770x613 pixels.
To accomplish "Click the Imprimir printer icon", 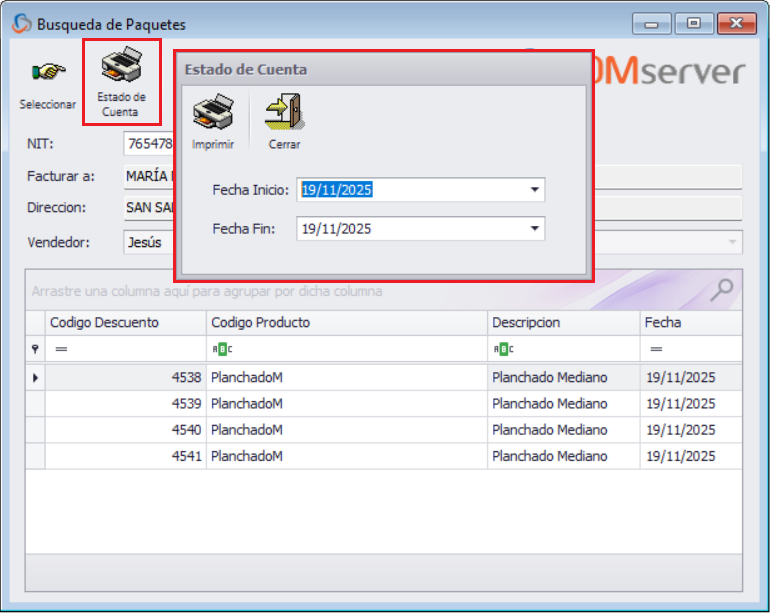I will (212, 112).
